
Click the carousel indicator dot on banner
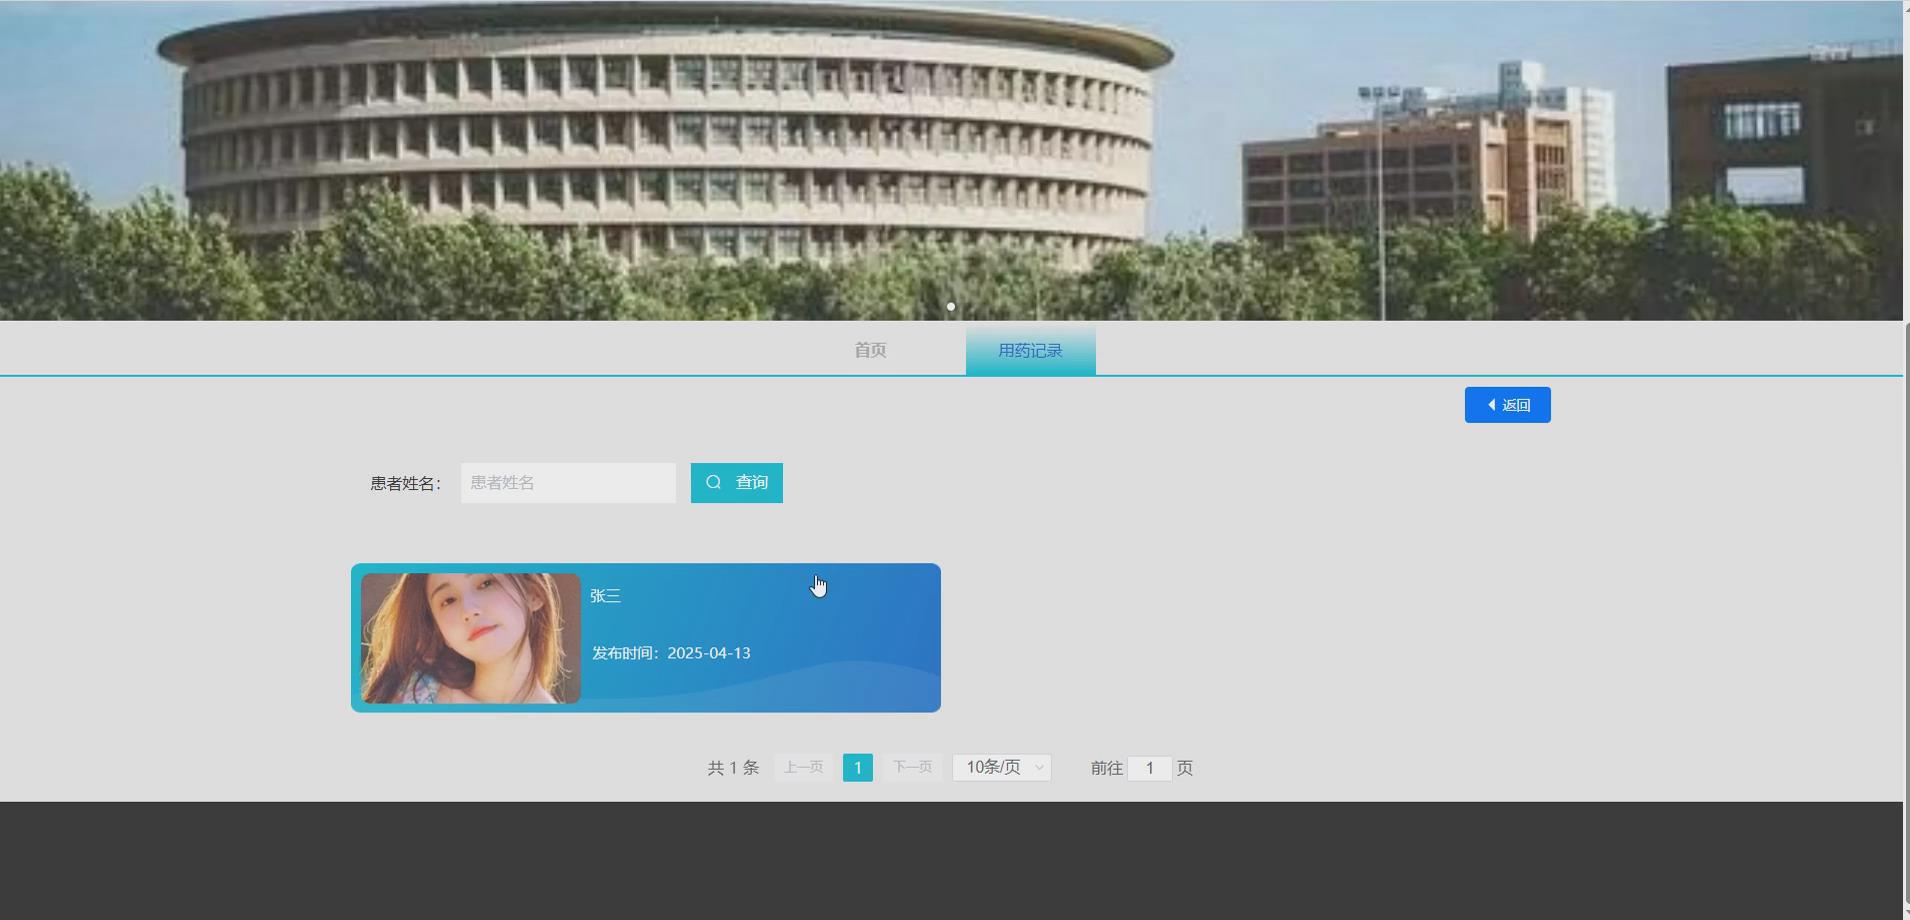point(951,307)
